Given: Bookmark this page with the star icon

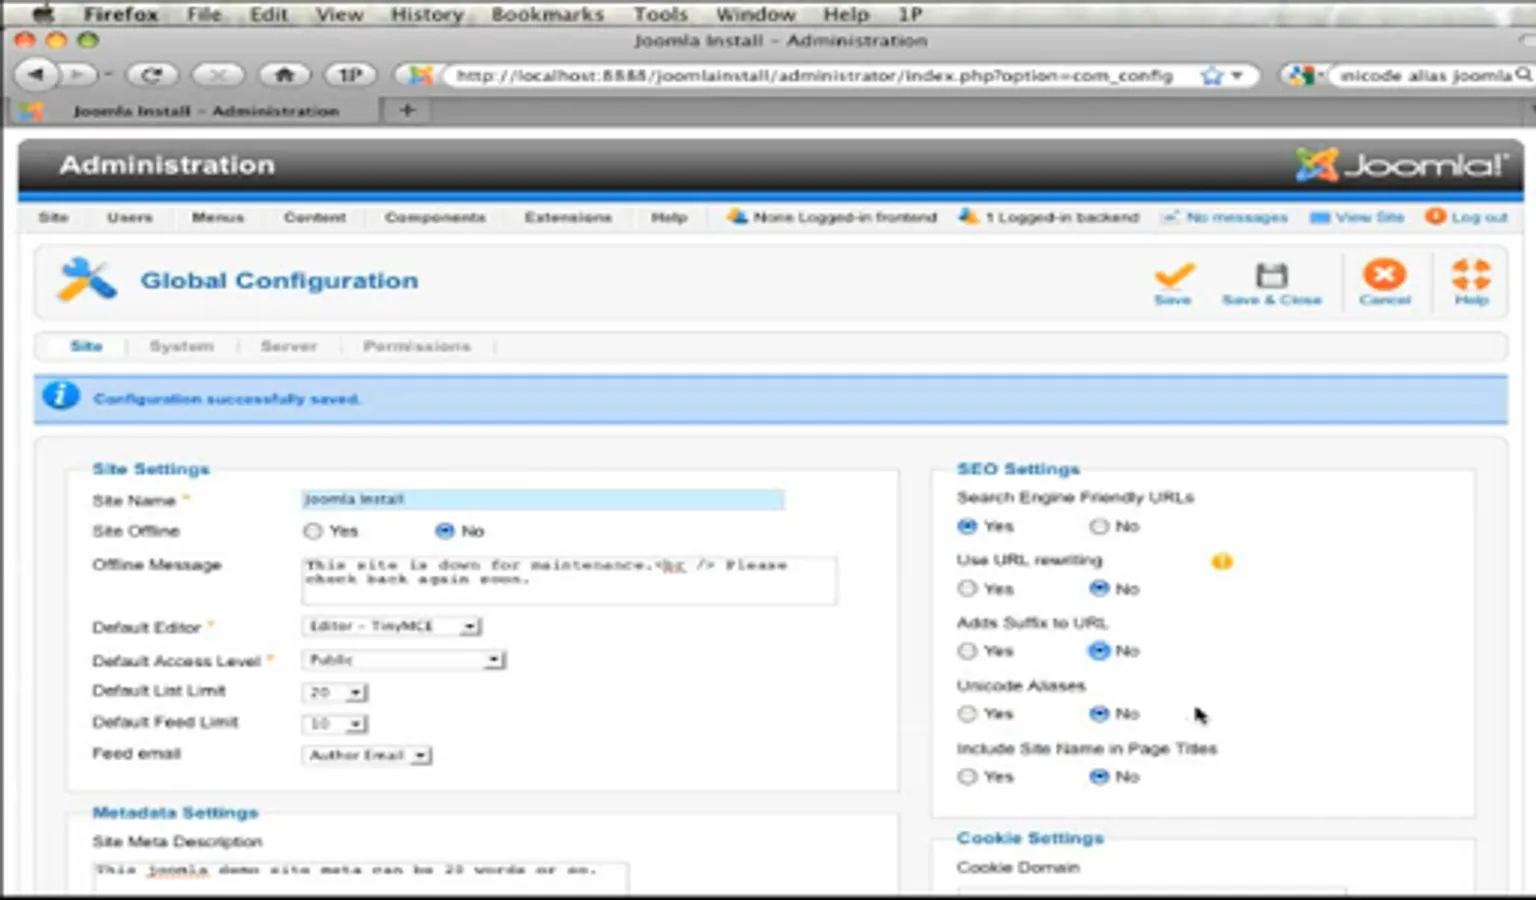Looking at the screenshot, I should coord(1212,76).
